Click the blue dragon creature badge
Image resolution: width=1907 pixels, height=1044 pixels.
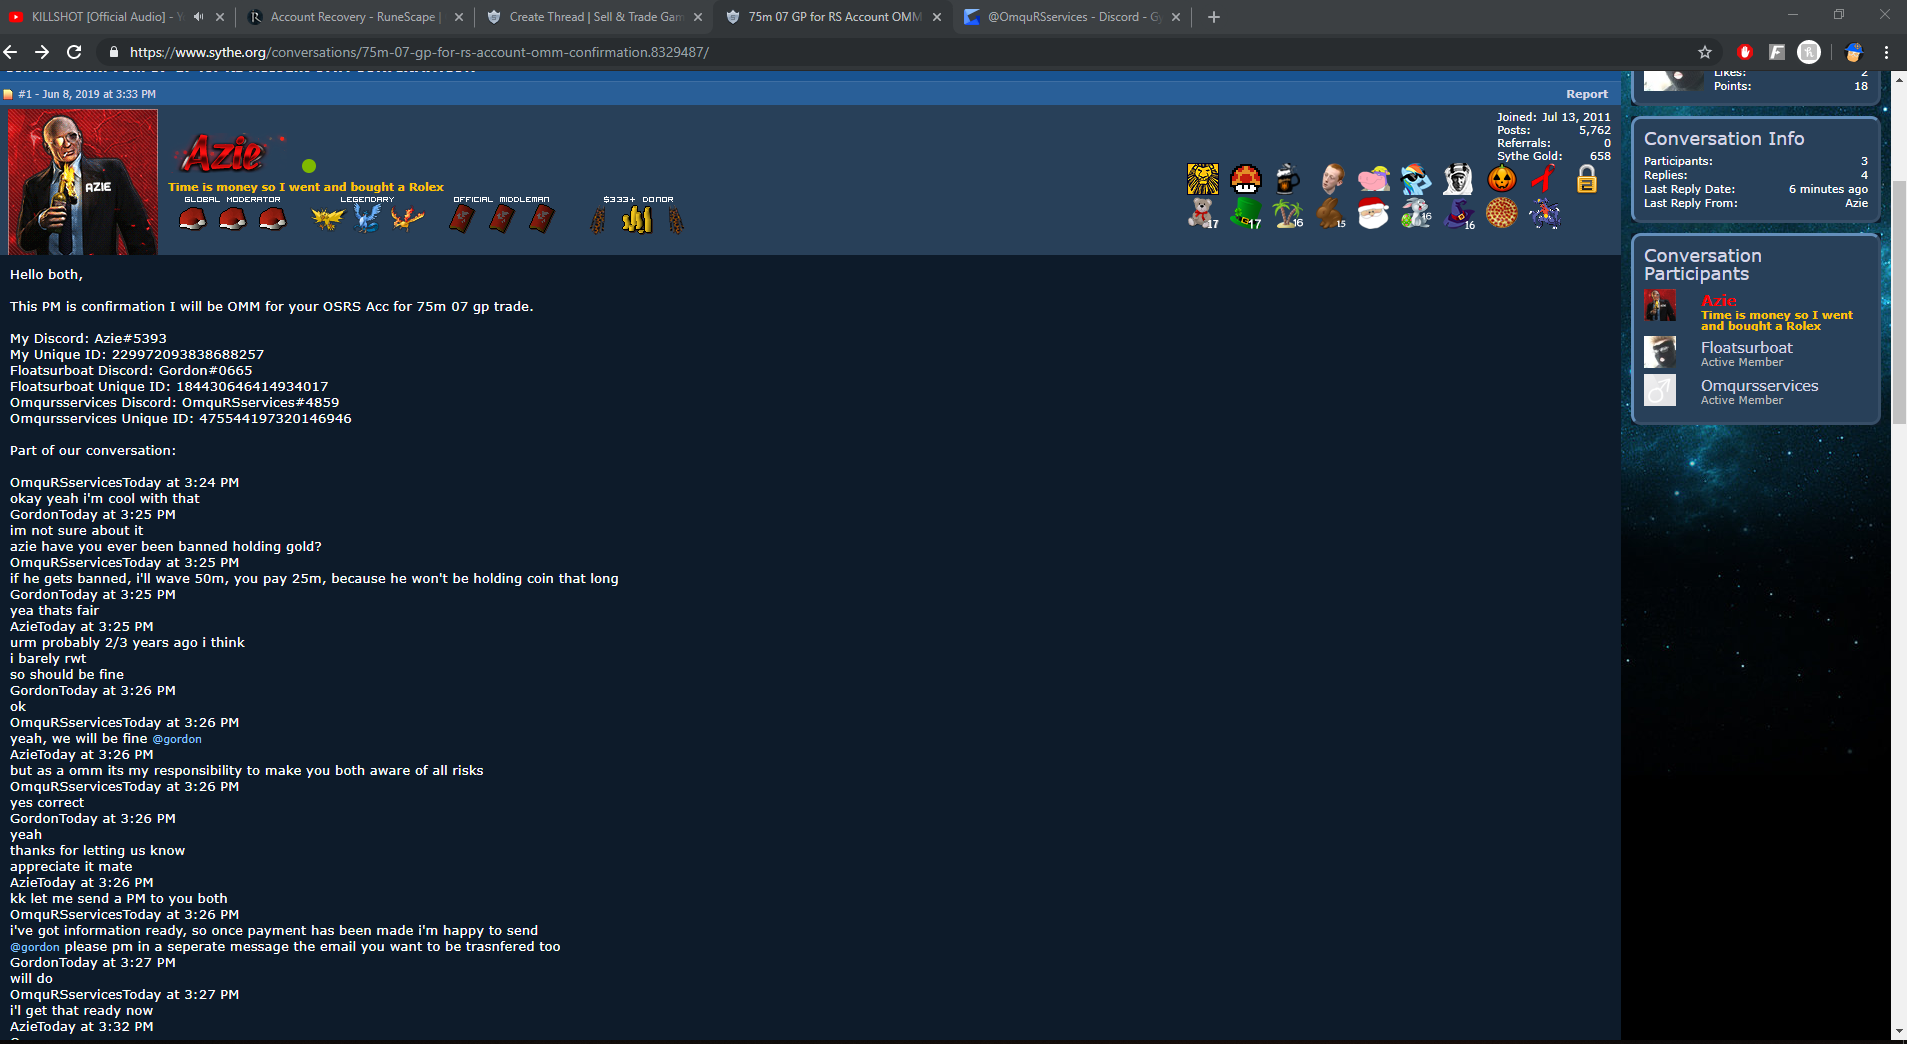click(x=1545, y=213)
